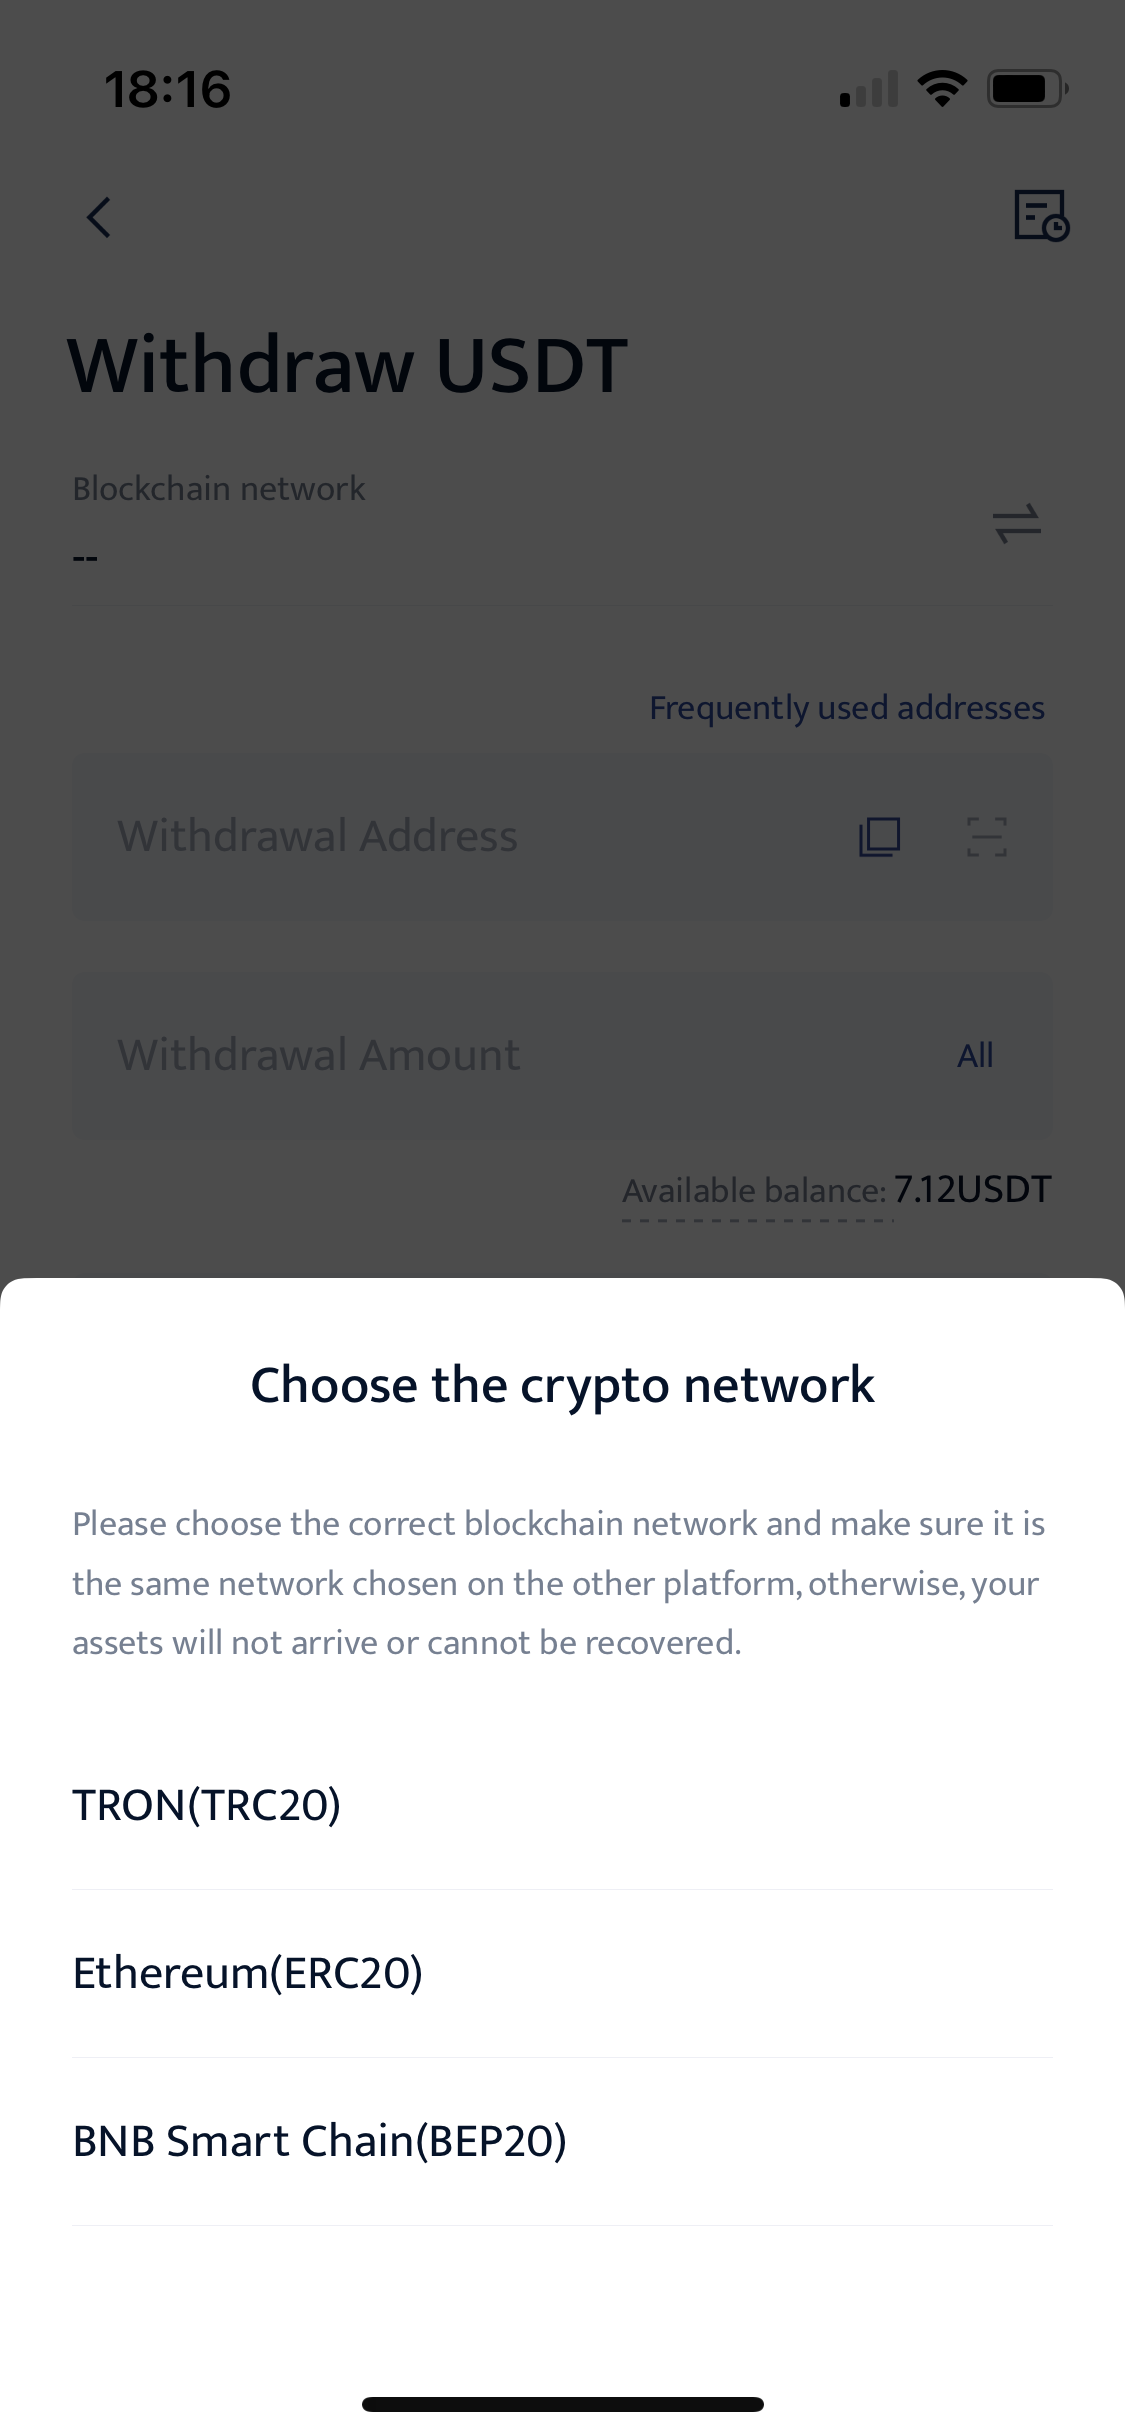
Task: Tap the paste address icon
Action: [x=880, y=836]
